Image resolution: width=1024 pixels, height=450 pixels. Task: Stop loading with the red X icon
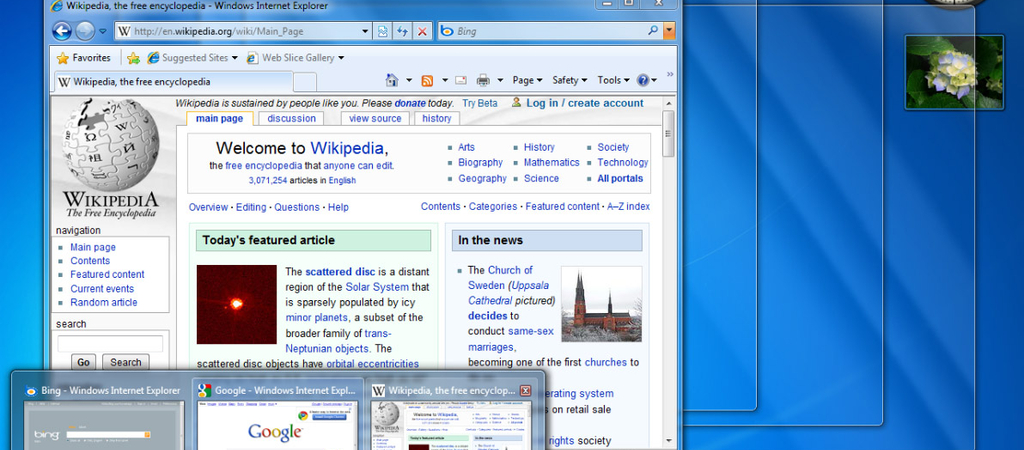[x=423, y=31]
